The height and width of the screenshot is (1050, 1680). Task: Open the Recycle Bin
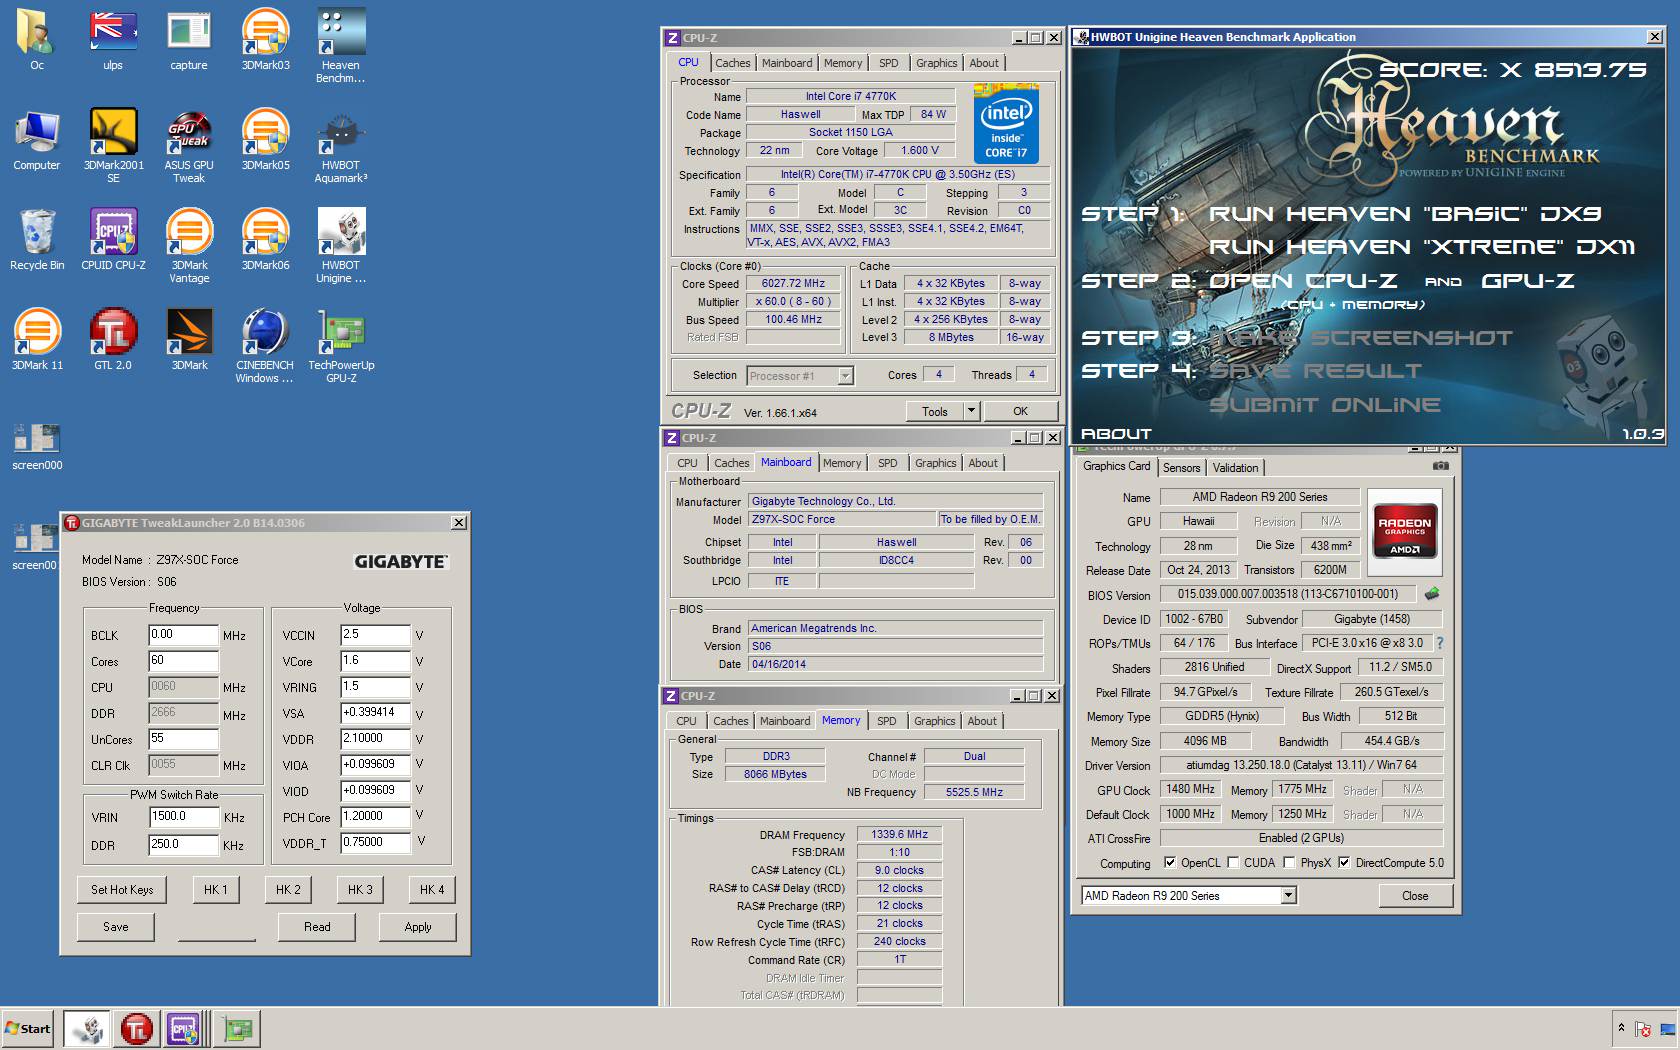click(x=37, y=240)
